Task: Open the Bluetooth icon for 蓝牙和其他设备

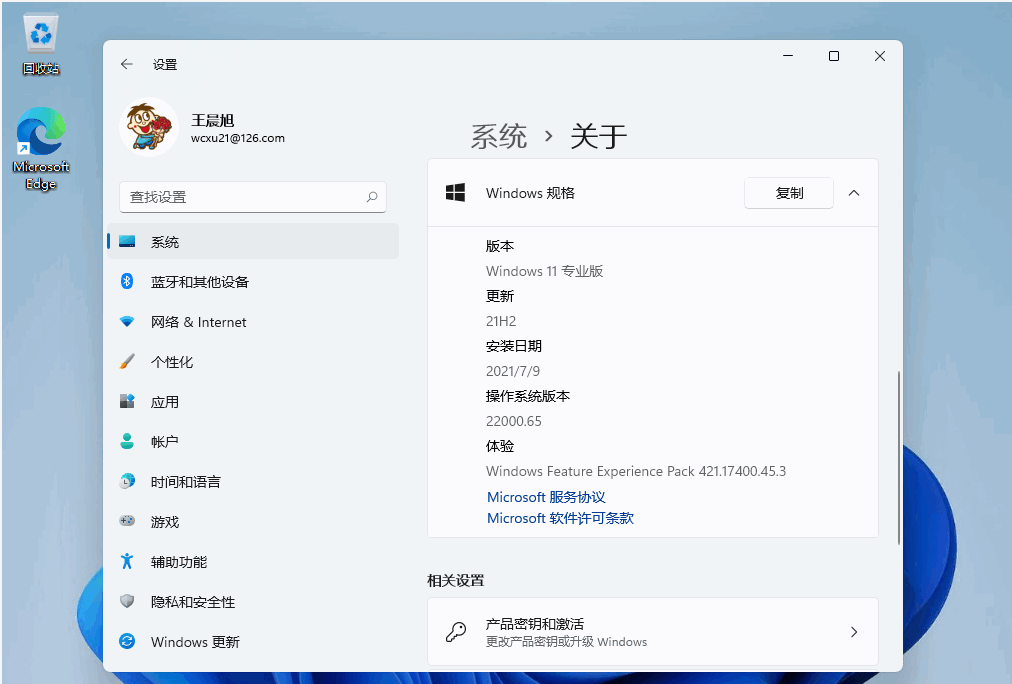Action: pyautogui.click(x=127, y=281)
